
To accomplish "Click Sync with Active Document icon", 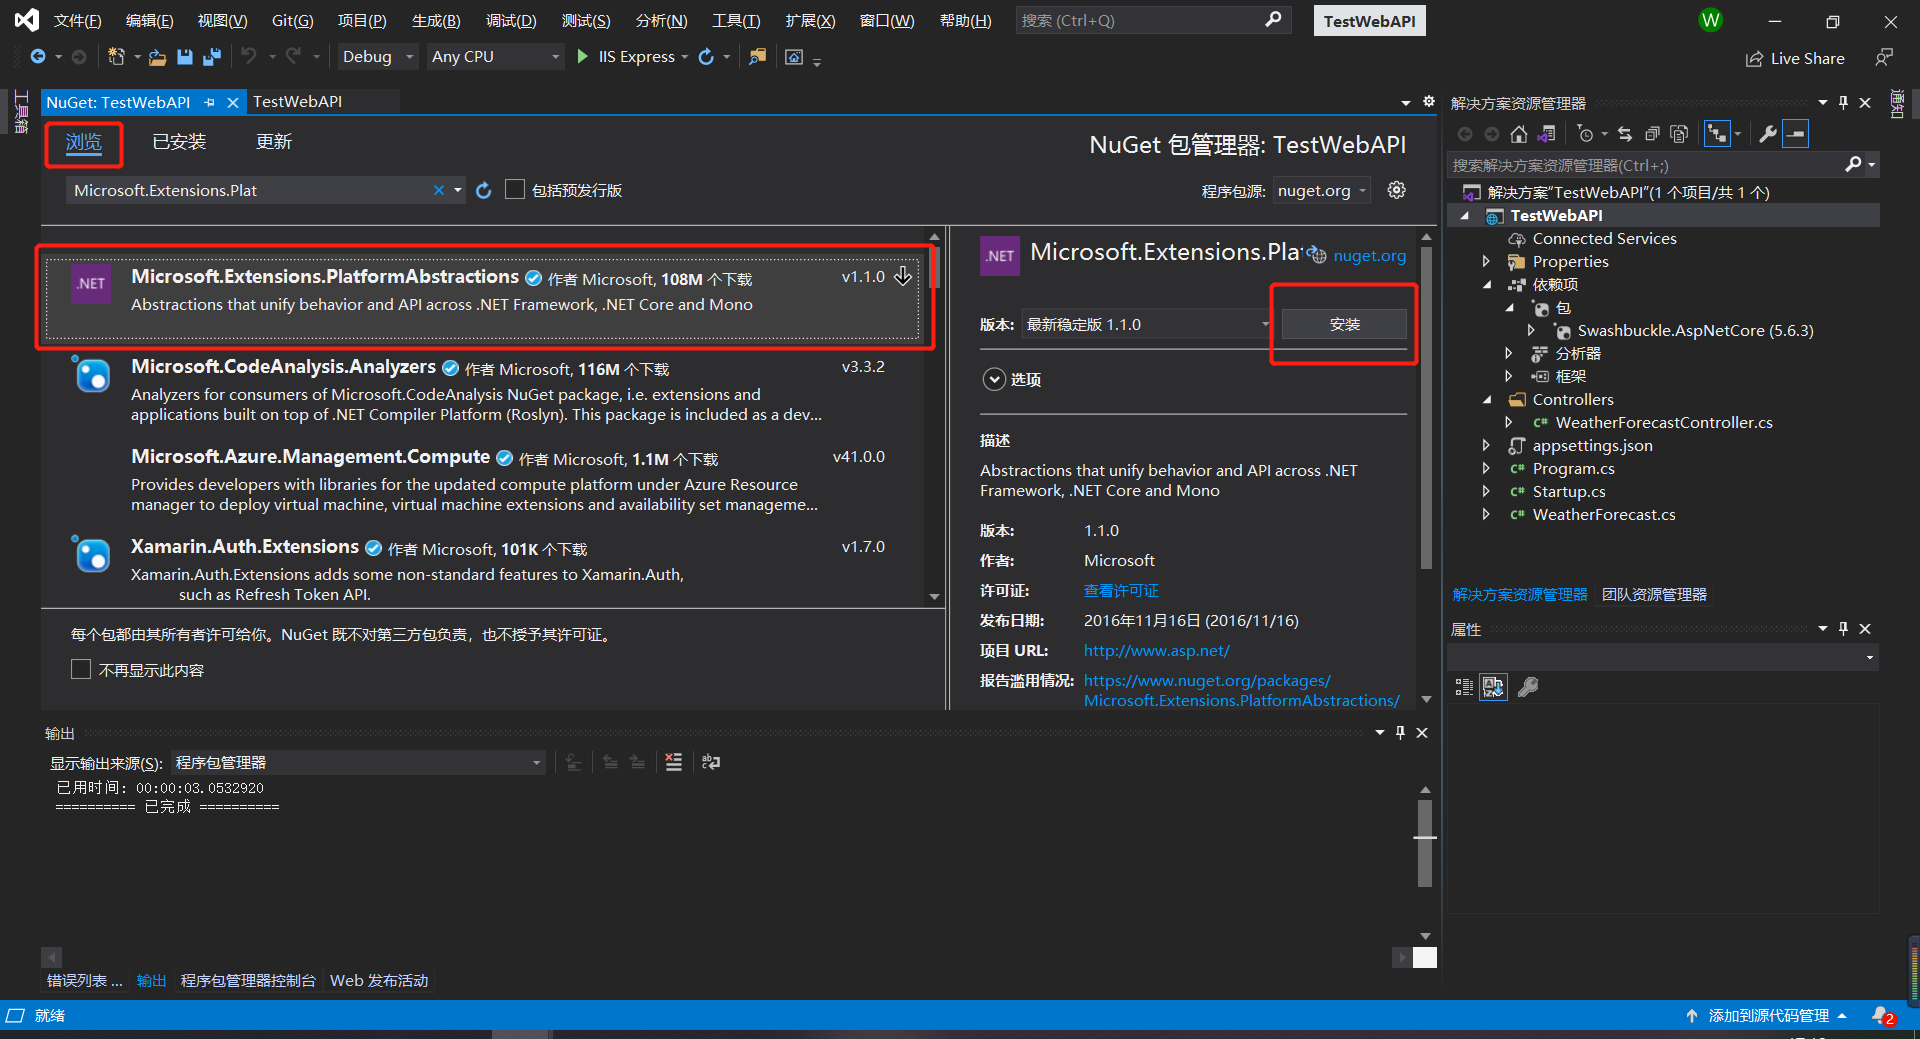I will click(x=1625, y=134).
